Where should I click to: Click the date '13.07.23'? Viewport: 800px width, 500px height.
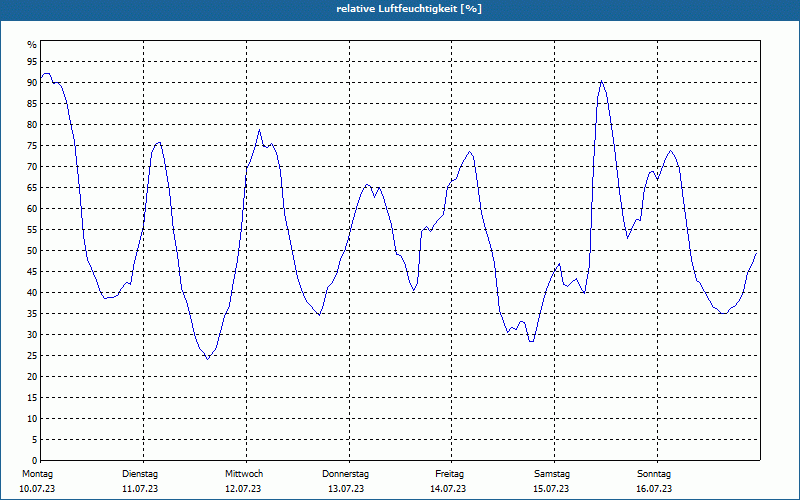(346, 489)
